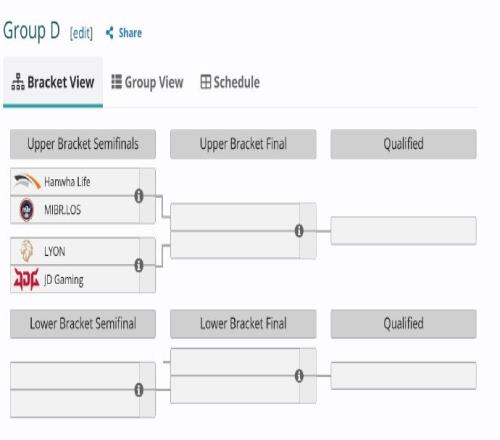Switch to the Group View tab
500x440 pixels.
point(147,82)
